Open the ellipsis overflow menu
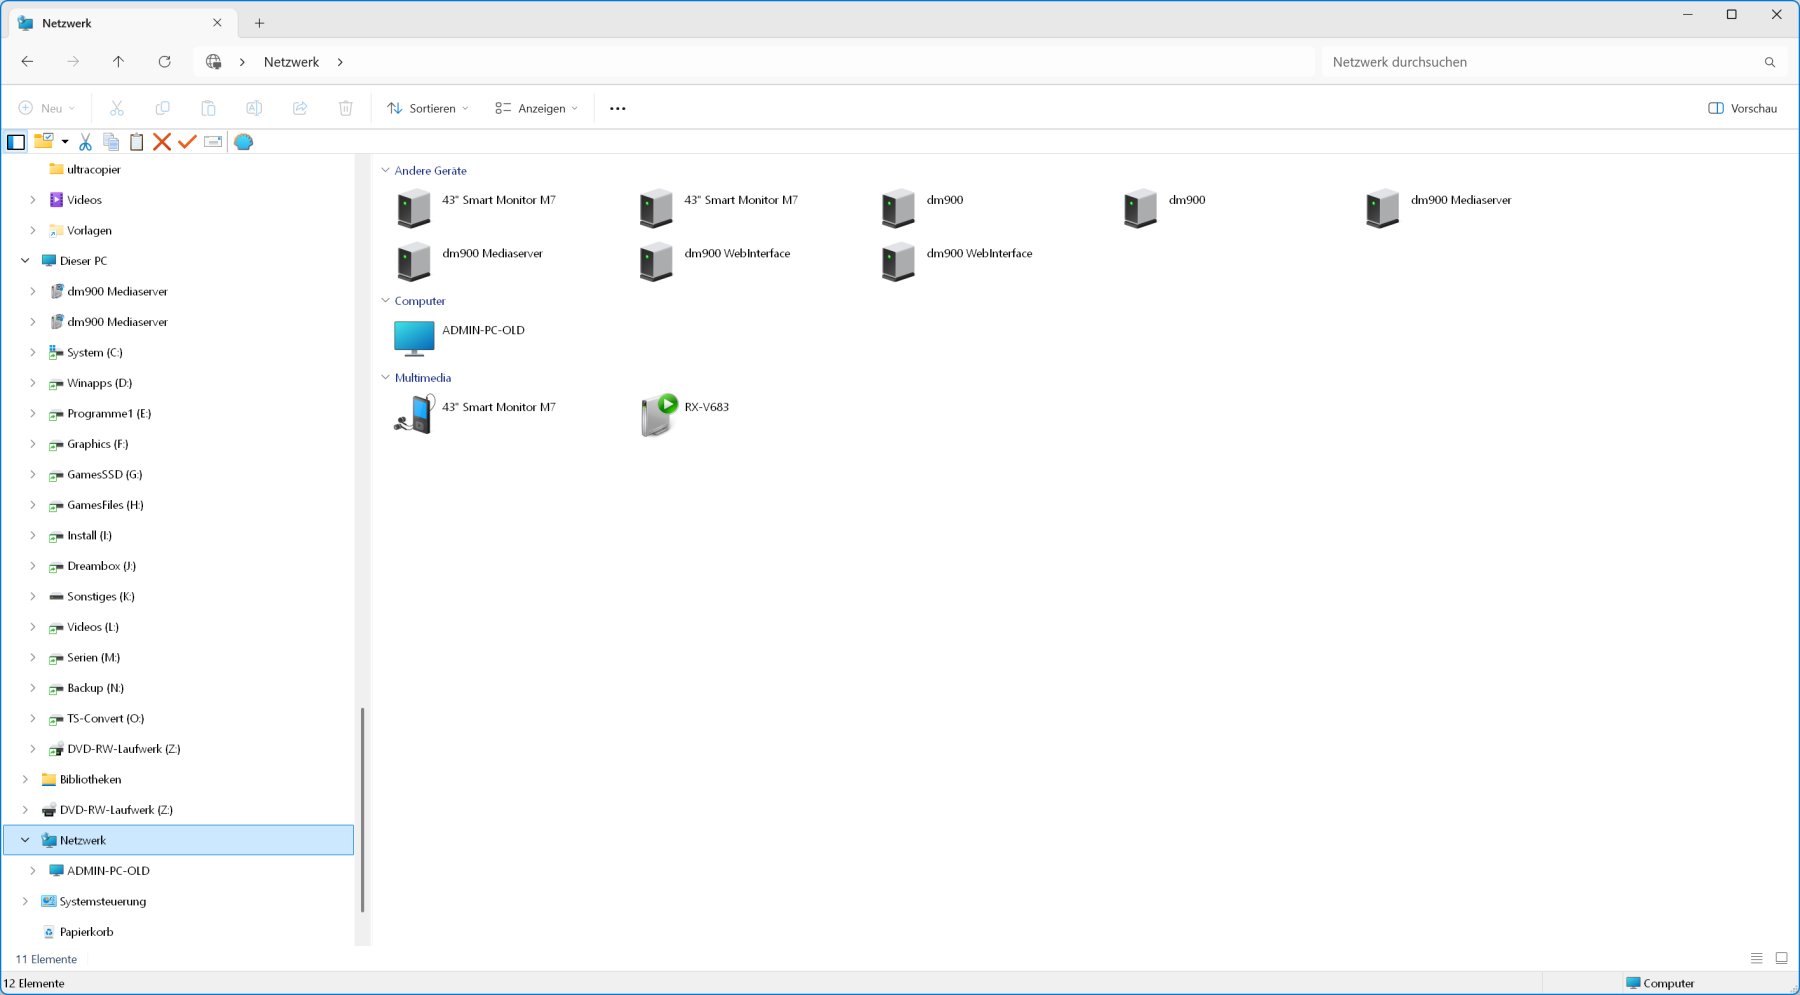Screen dimensions: 1800x995 (x=617, y=108)
